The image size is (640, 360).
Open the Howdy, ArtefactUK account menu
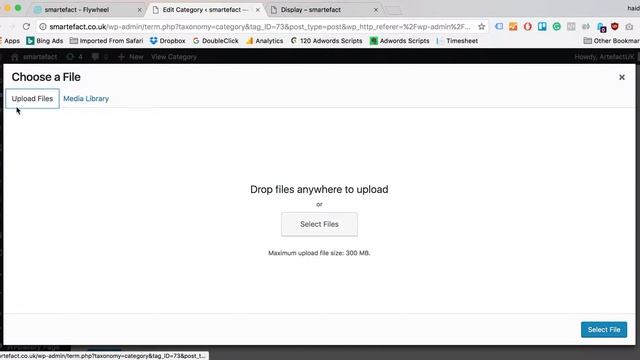(604, 57)
